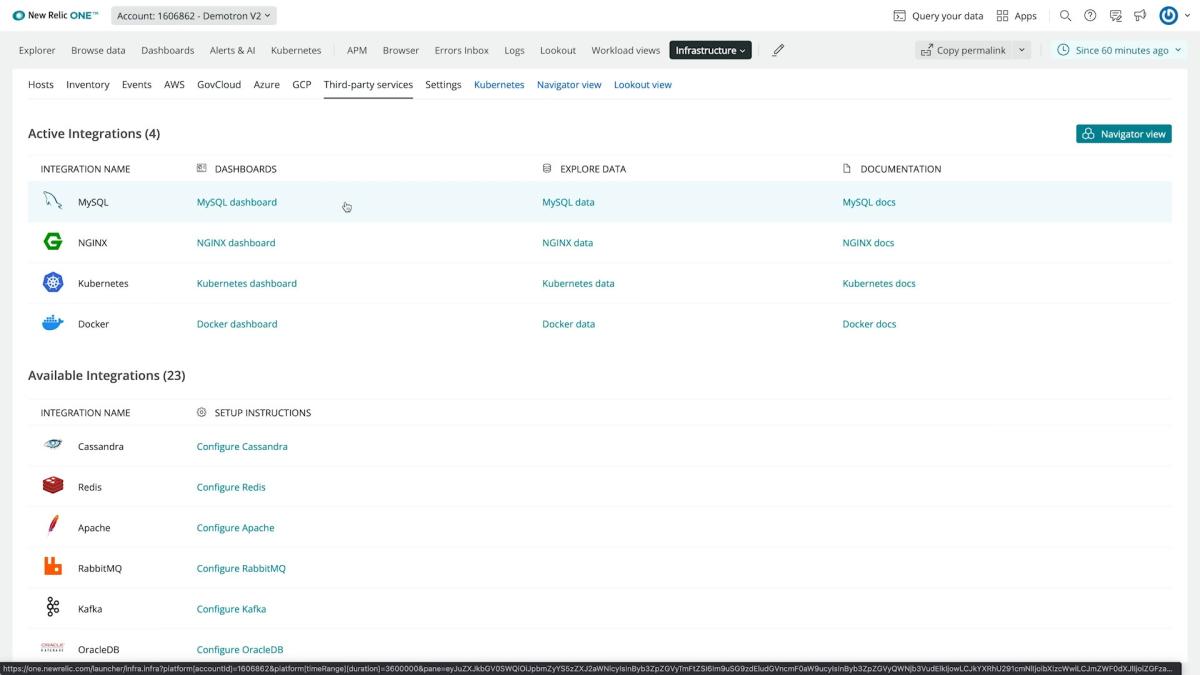This screenshot has height=675, width=1200.
Task: Open Logs in the navigation
Action: [x=514, y=50]
